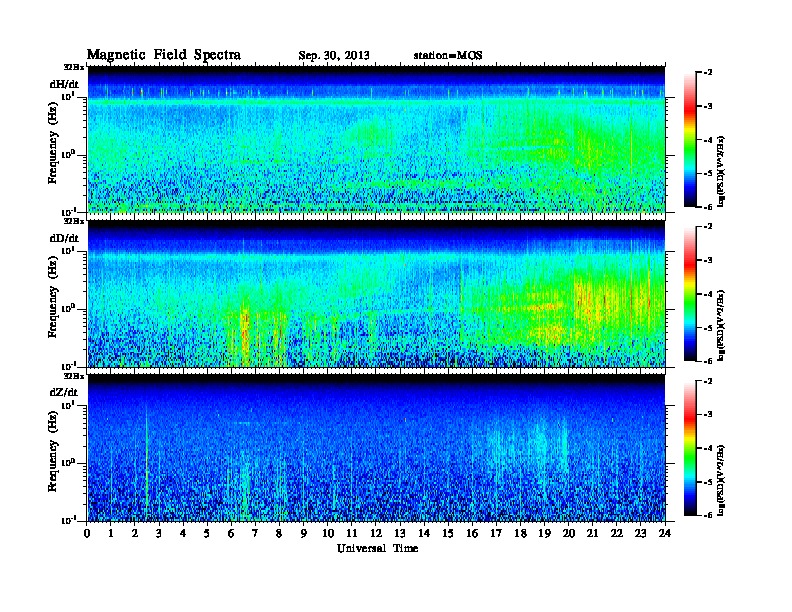
Task: Select the dD/dt panel label
Action: coord(64,238)
